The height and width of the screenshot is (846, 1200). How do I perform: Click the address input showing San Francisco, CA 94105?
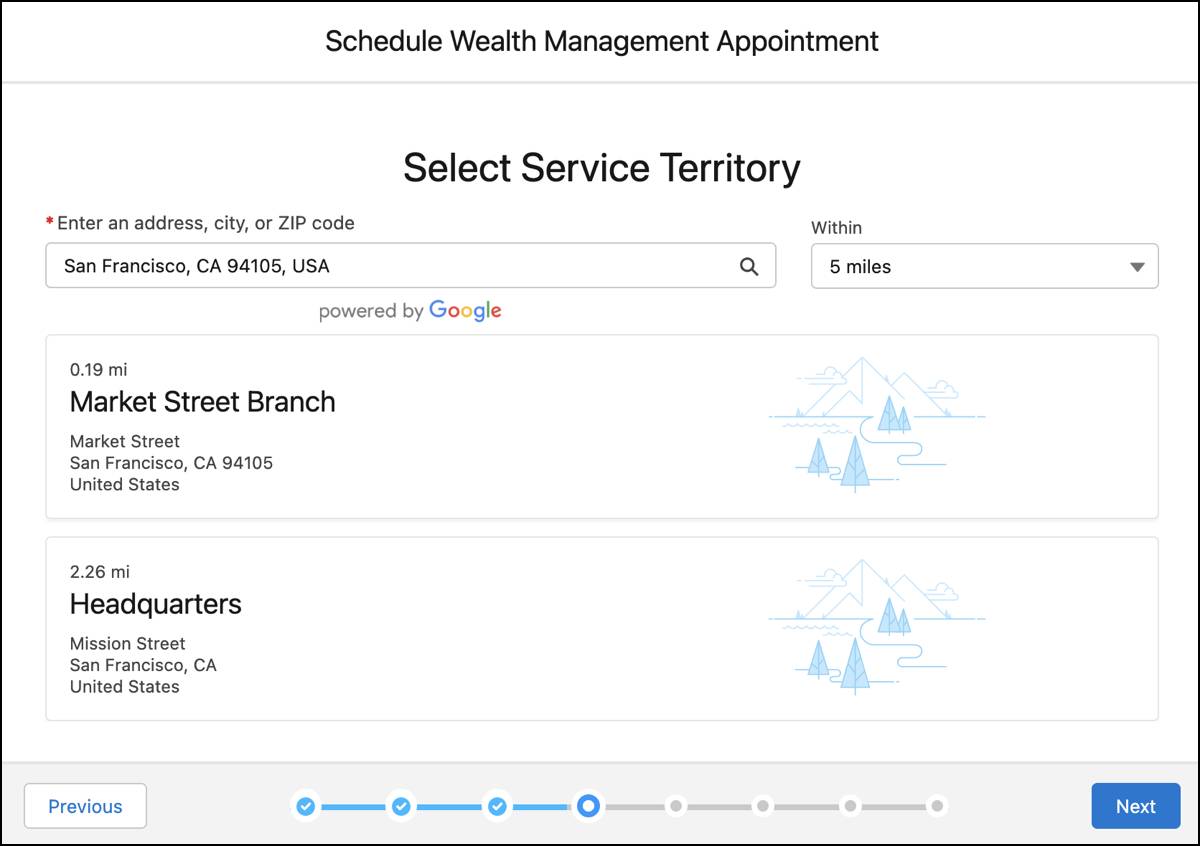tap(410, 266)
